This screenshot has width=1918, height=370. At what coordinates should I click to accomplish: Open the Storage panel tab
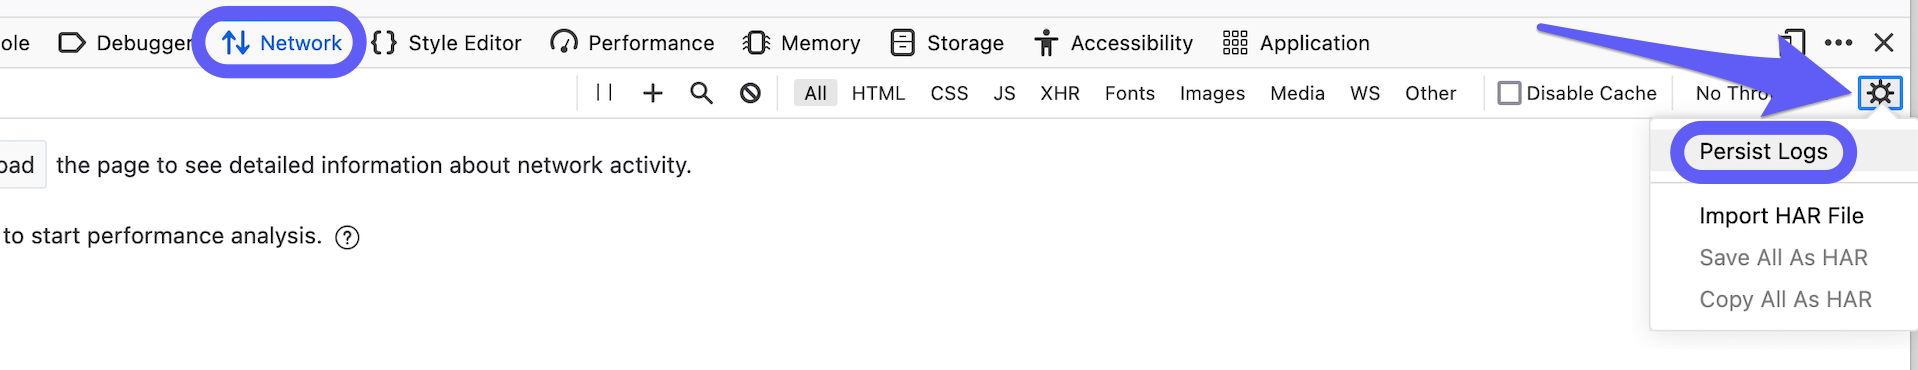[x=947, y=43]
